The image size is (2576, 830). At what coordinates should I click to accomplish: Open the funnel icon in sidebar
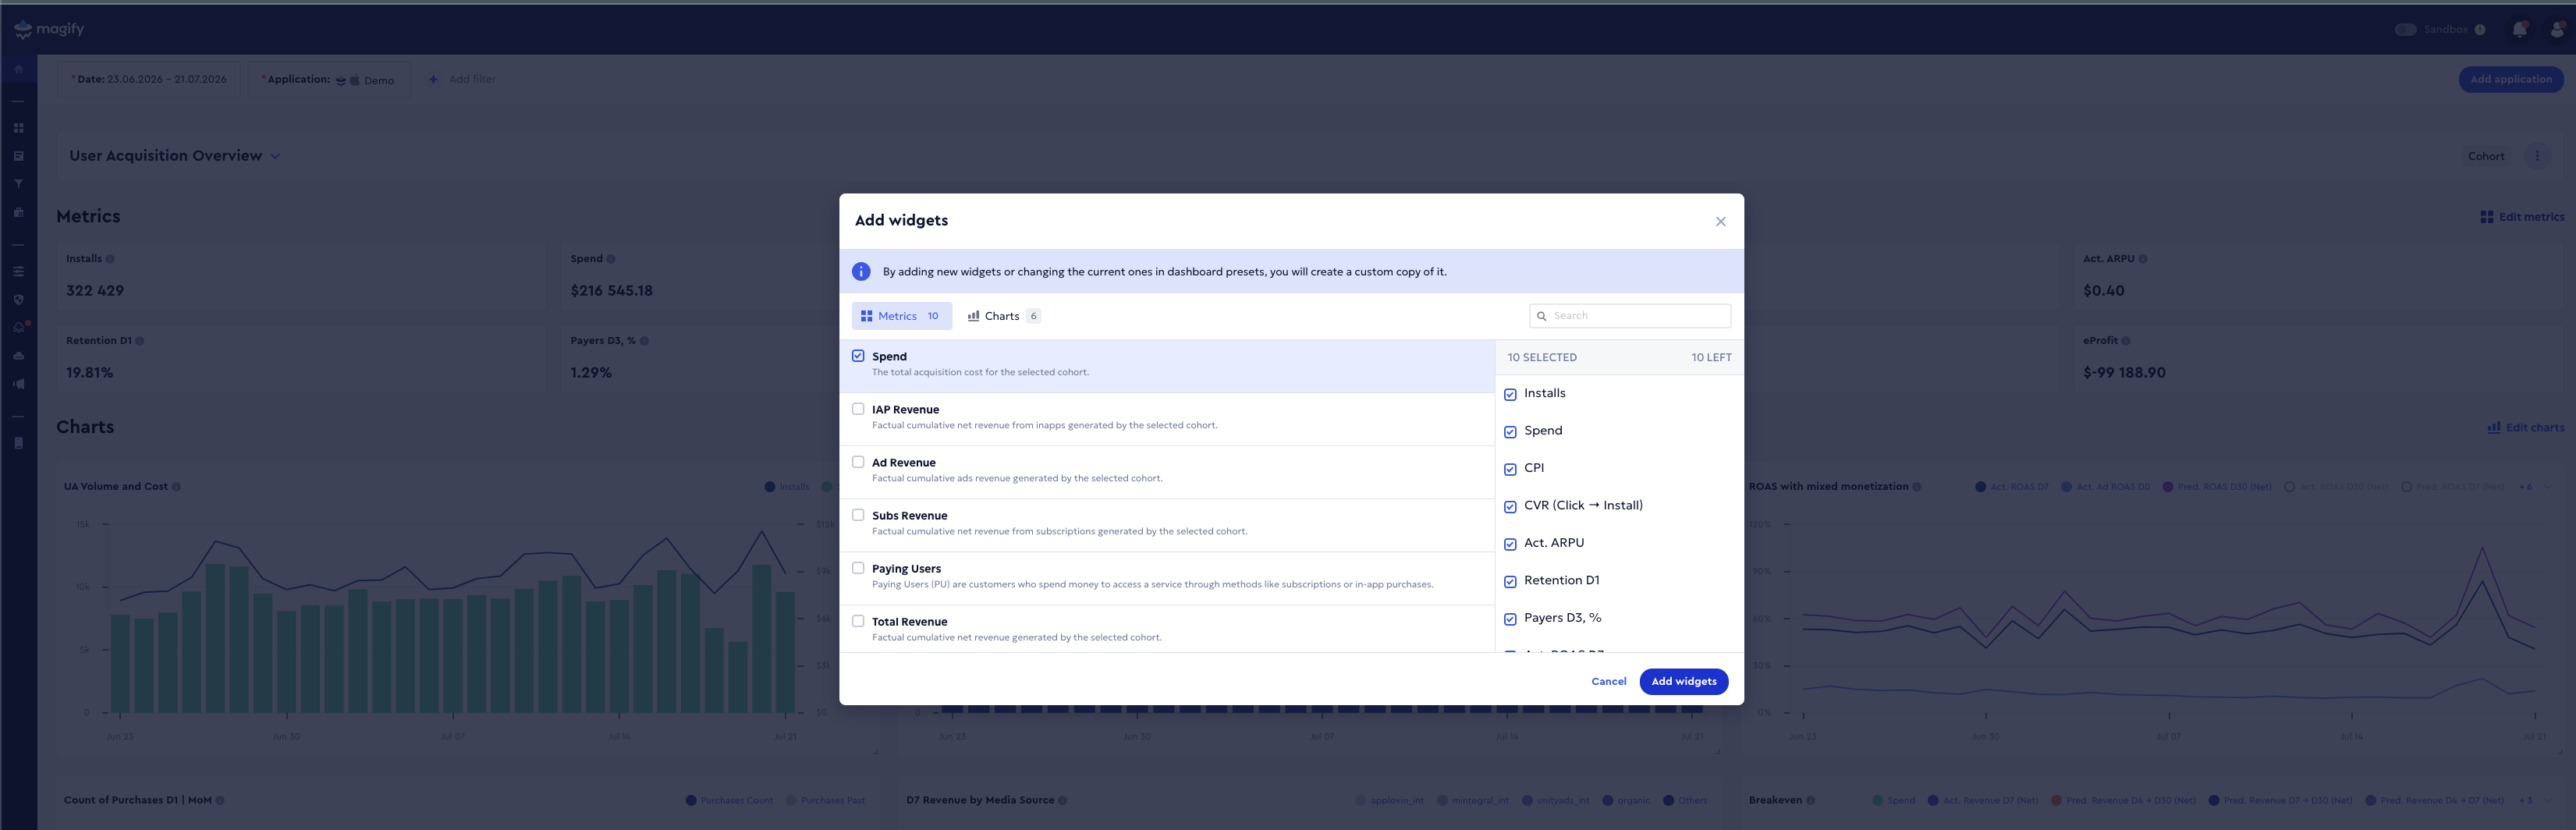click(18, 184)
